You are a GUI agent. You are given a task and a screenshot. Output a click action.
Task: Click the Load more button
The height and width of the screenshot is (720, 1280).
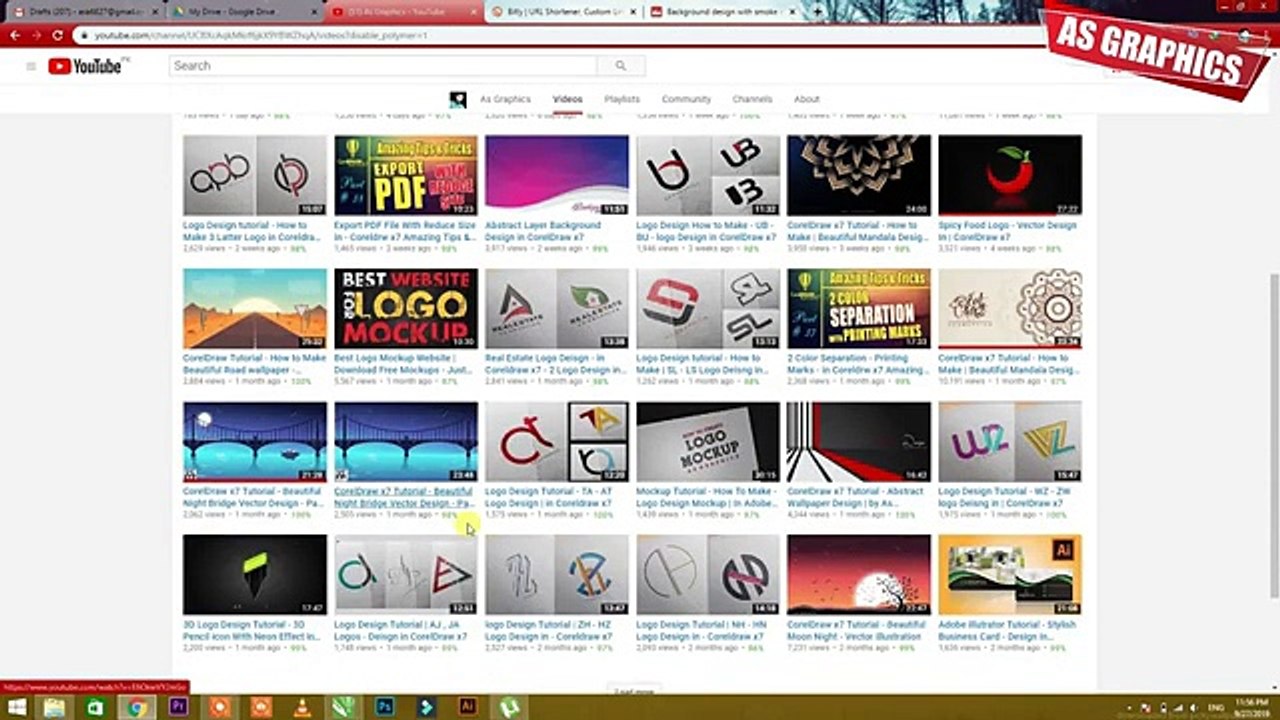[x=634, y=691]
